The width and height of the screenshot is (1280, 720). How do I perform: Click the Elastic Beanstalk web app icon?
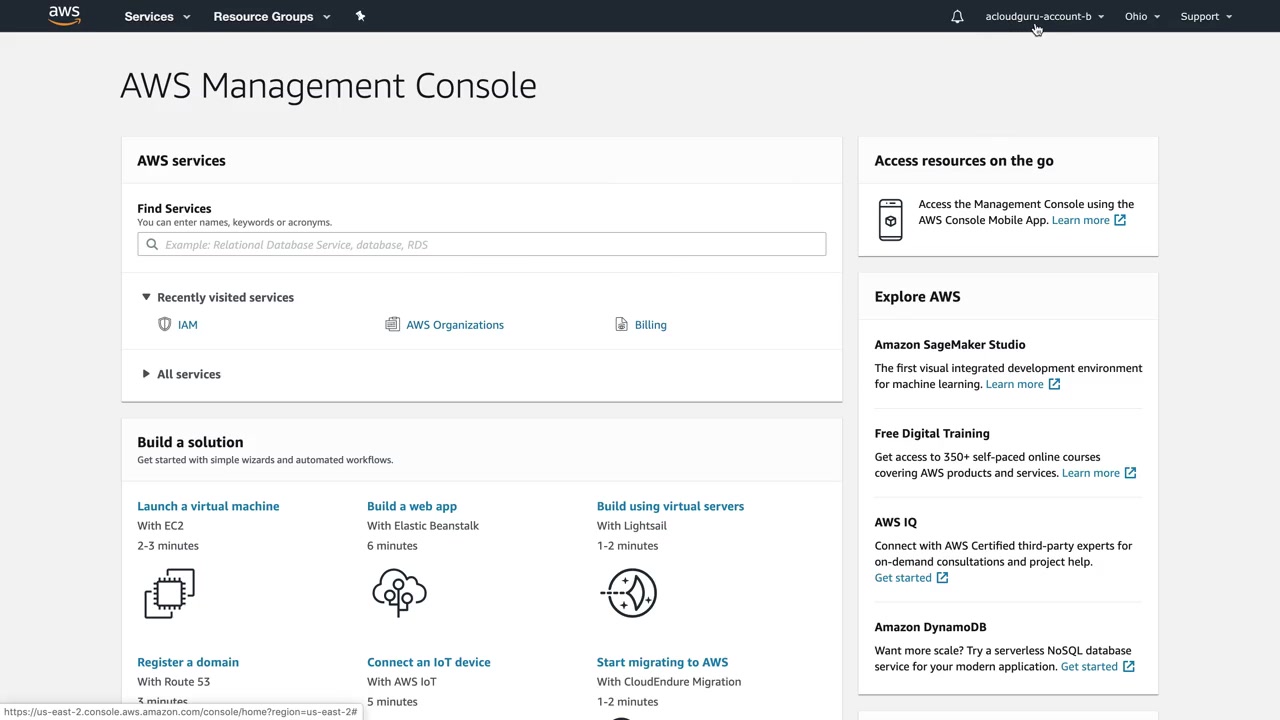(399, 593)
